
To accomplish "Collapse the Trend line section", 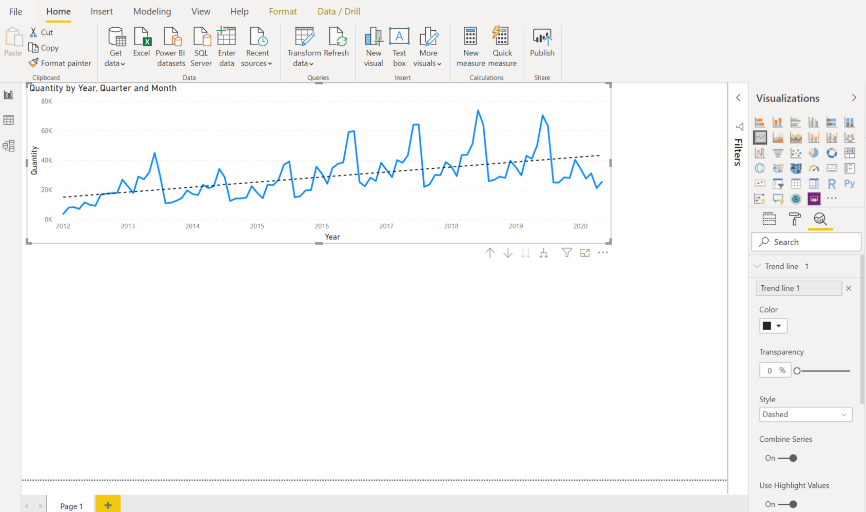I will pyautogui.click(x=757, y=266).
